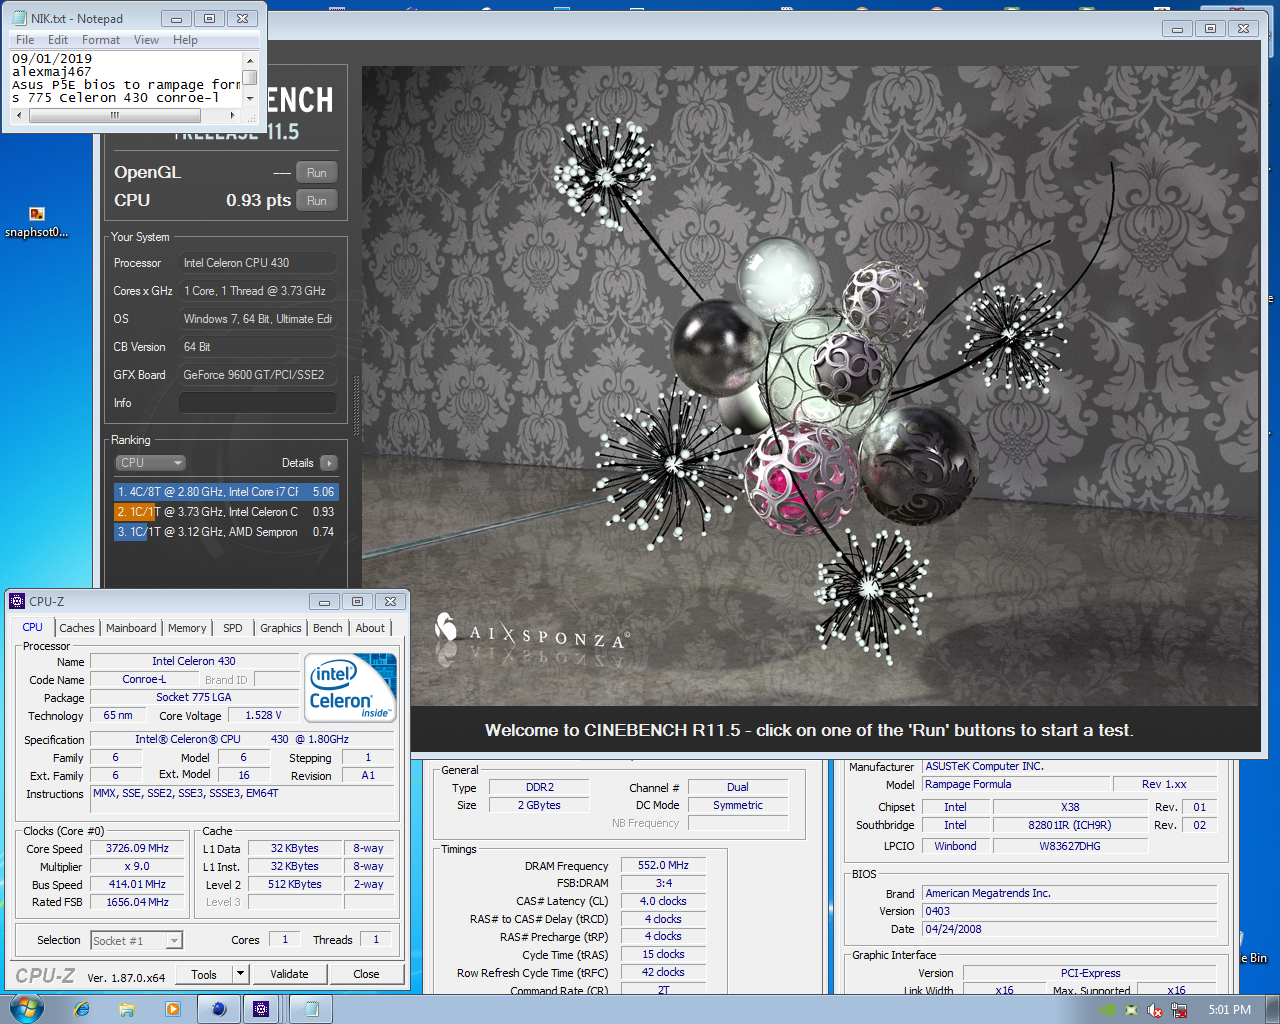The image size is (1280, 1024).
Task: Click the Package value Socket 775 LGA
Action: tap(194, 697)
